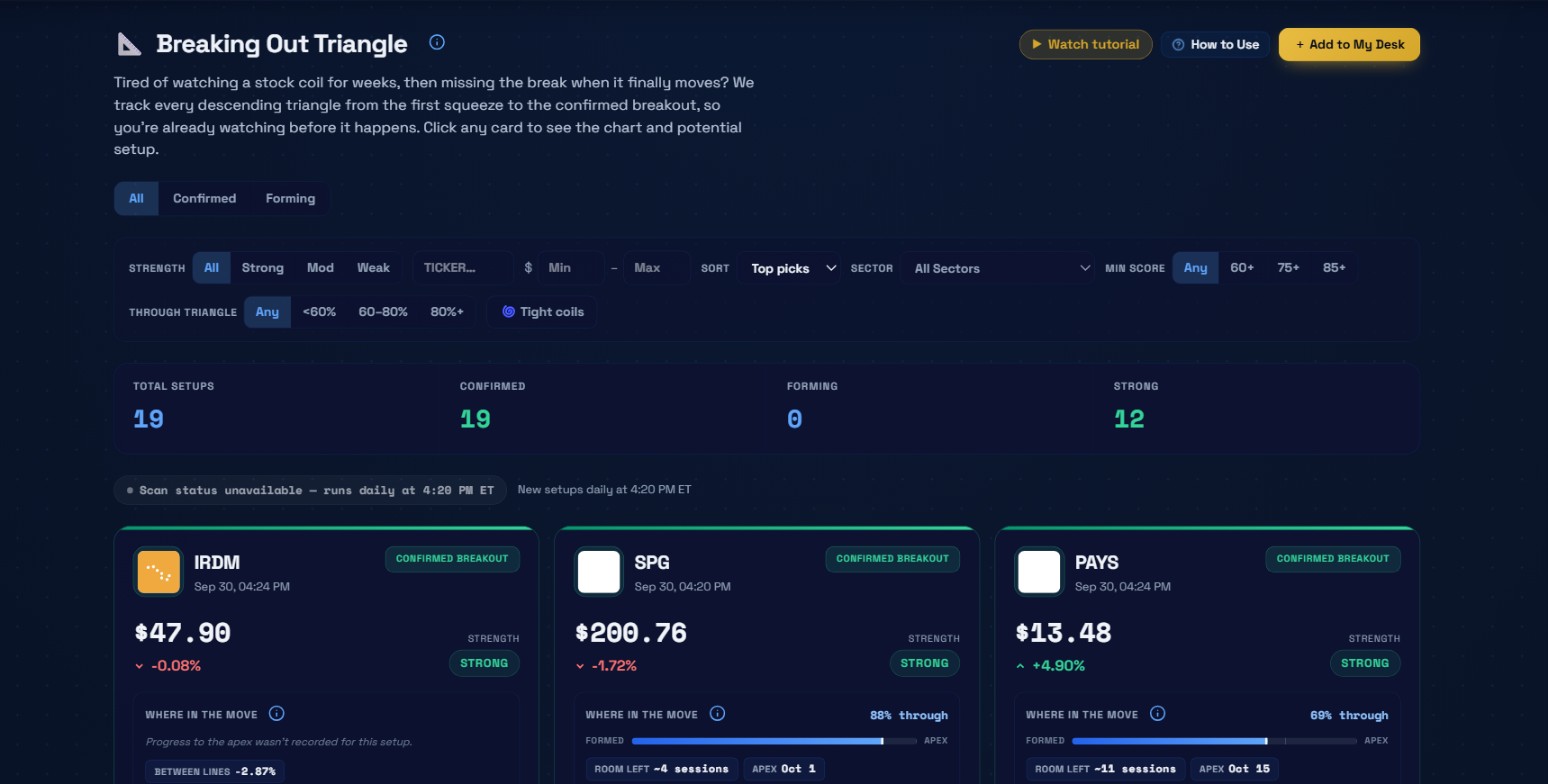
Task: Click the Min price input
Action: click(x=571, y=268)
